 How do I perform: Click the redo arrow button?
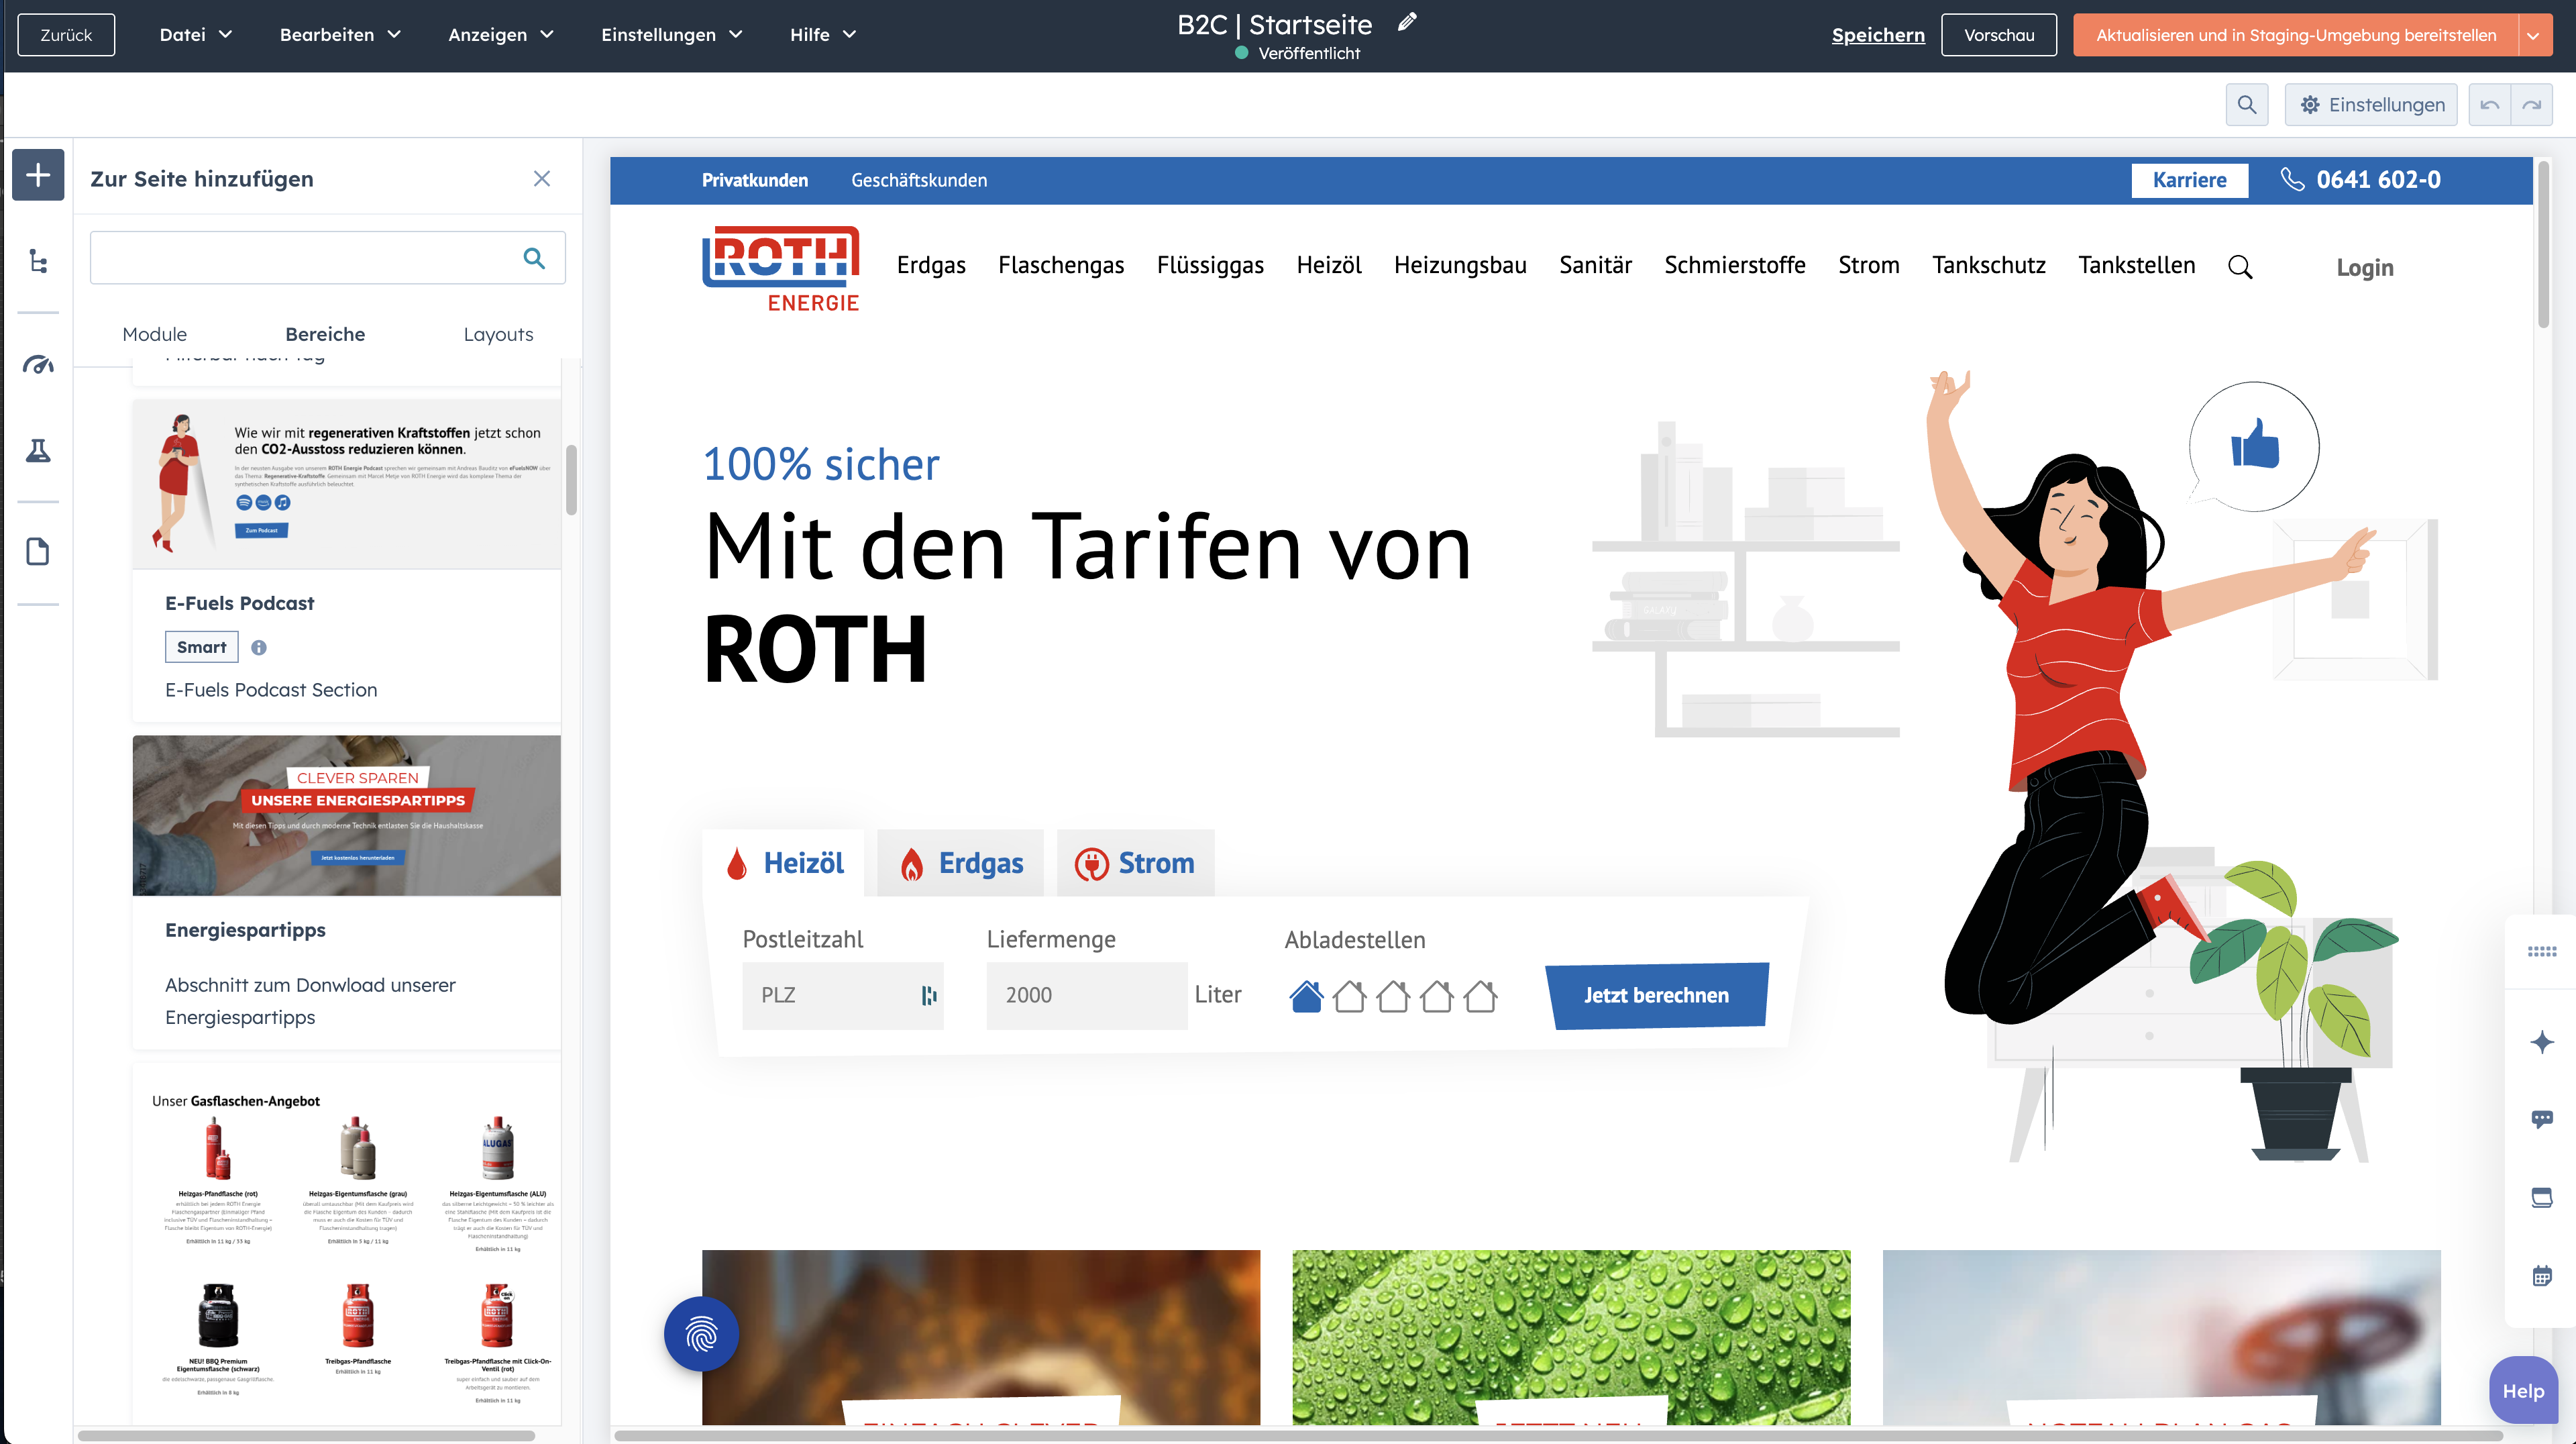[x=2532, y=105]
